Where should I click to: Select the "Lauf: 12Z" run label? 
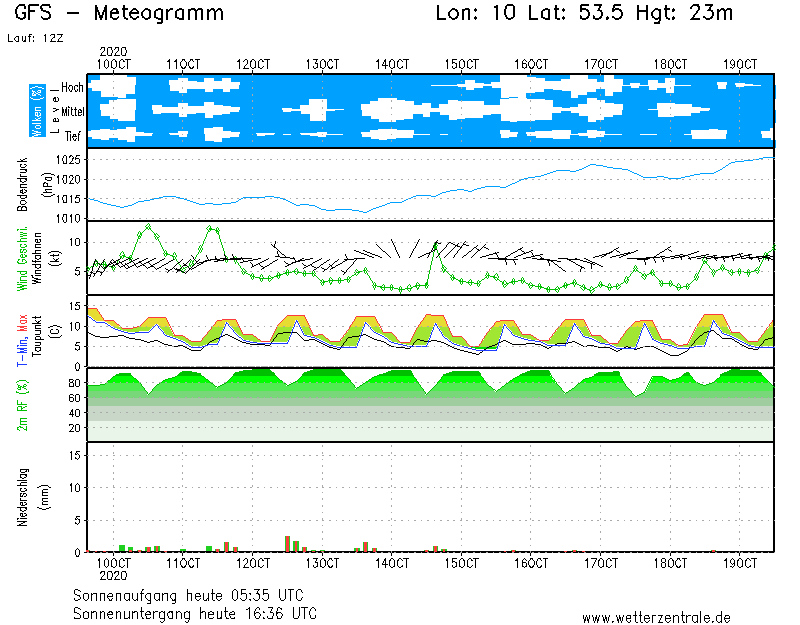35,38
